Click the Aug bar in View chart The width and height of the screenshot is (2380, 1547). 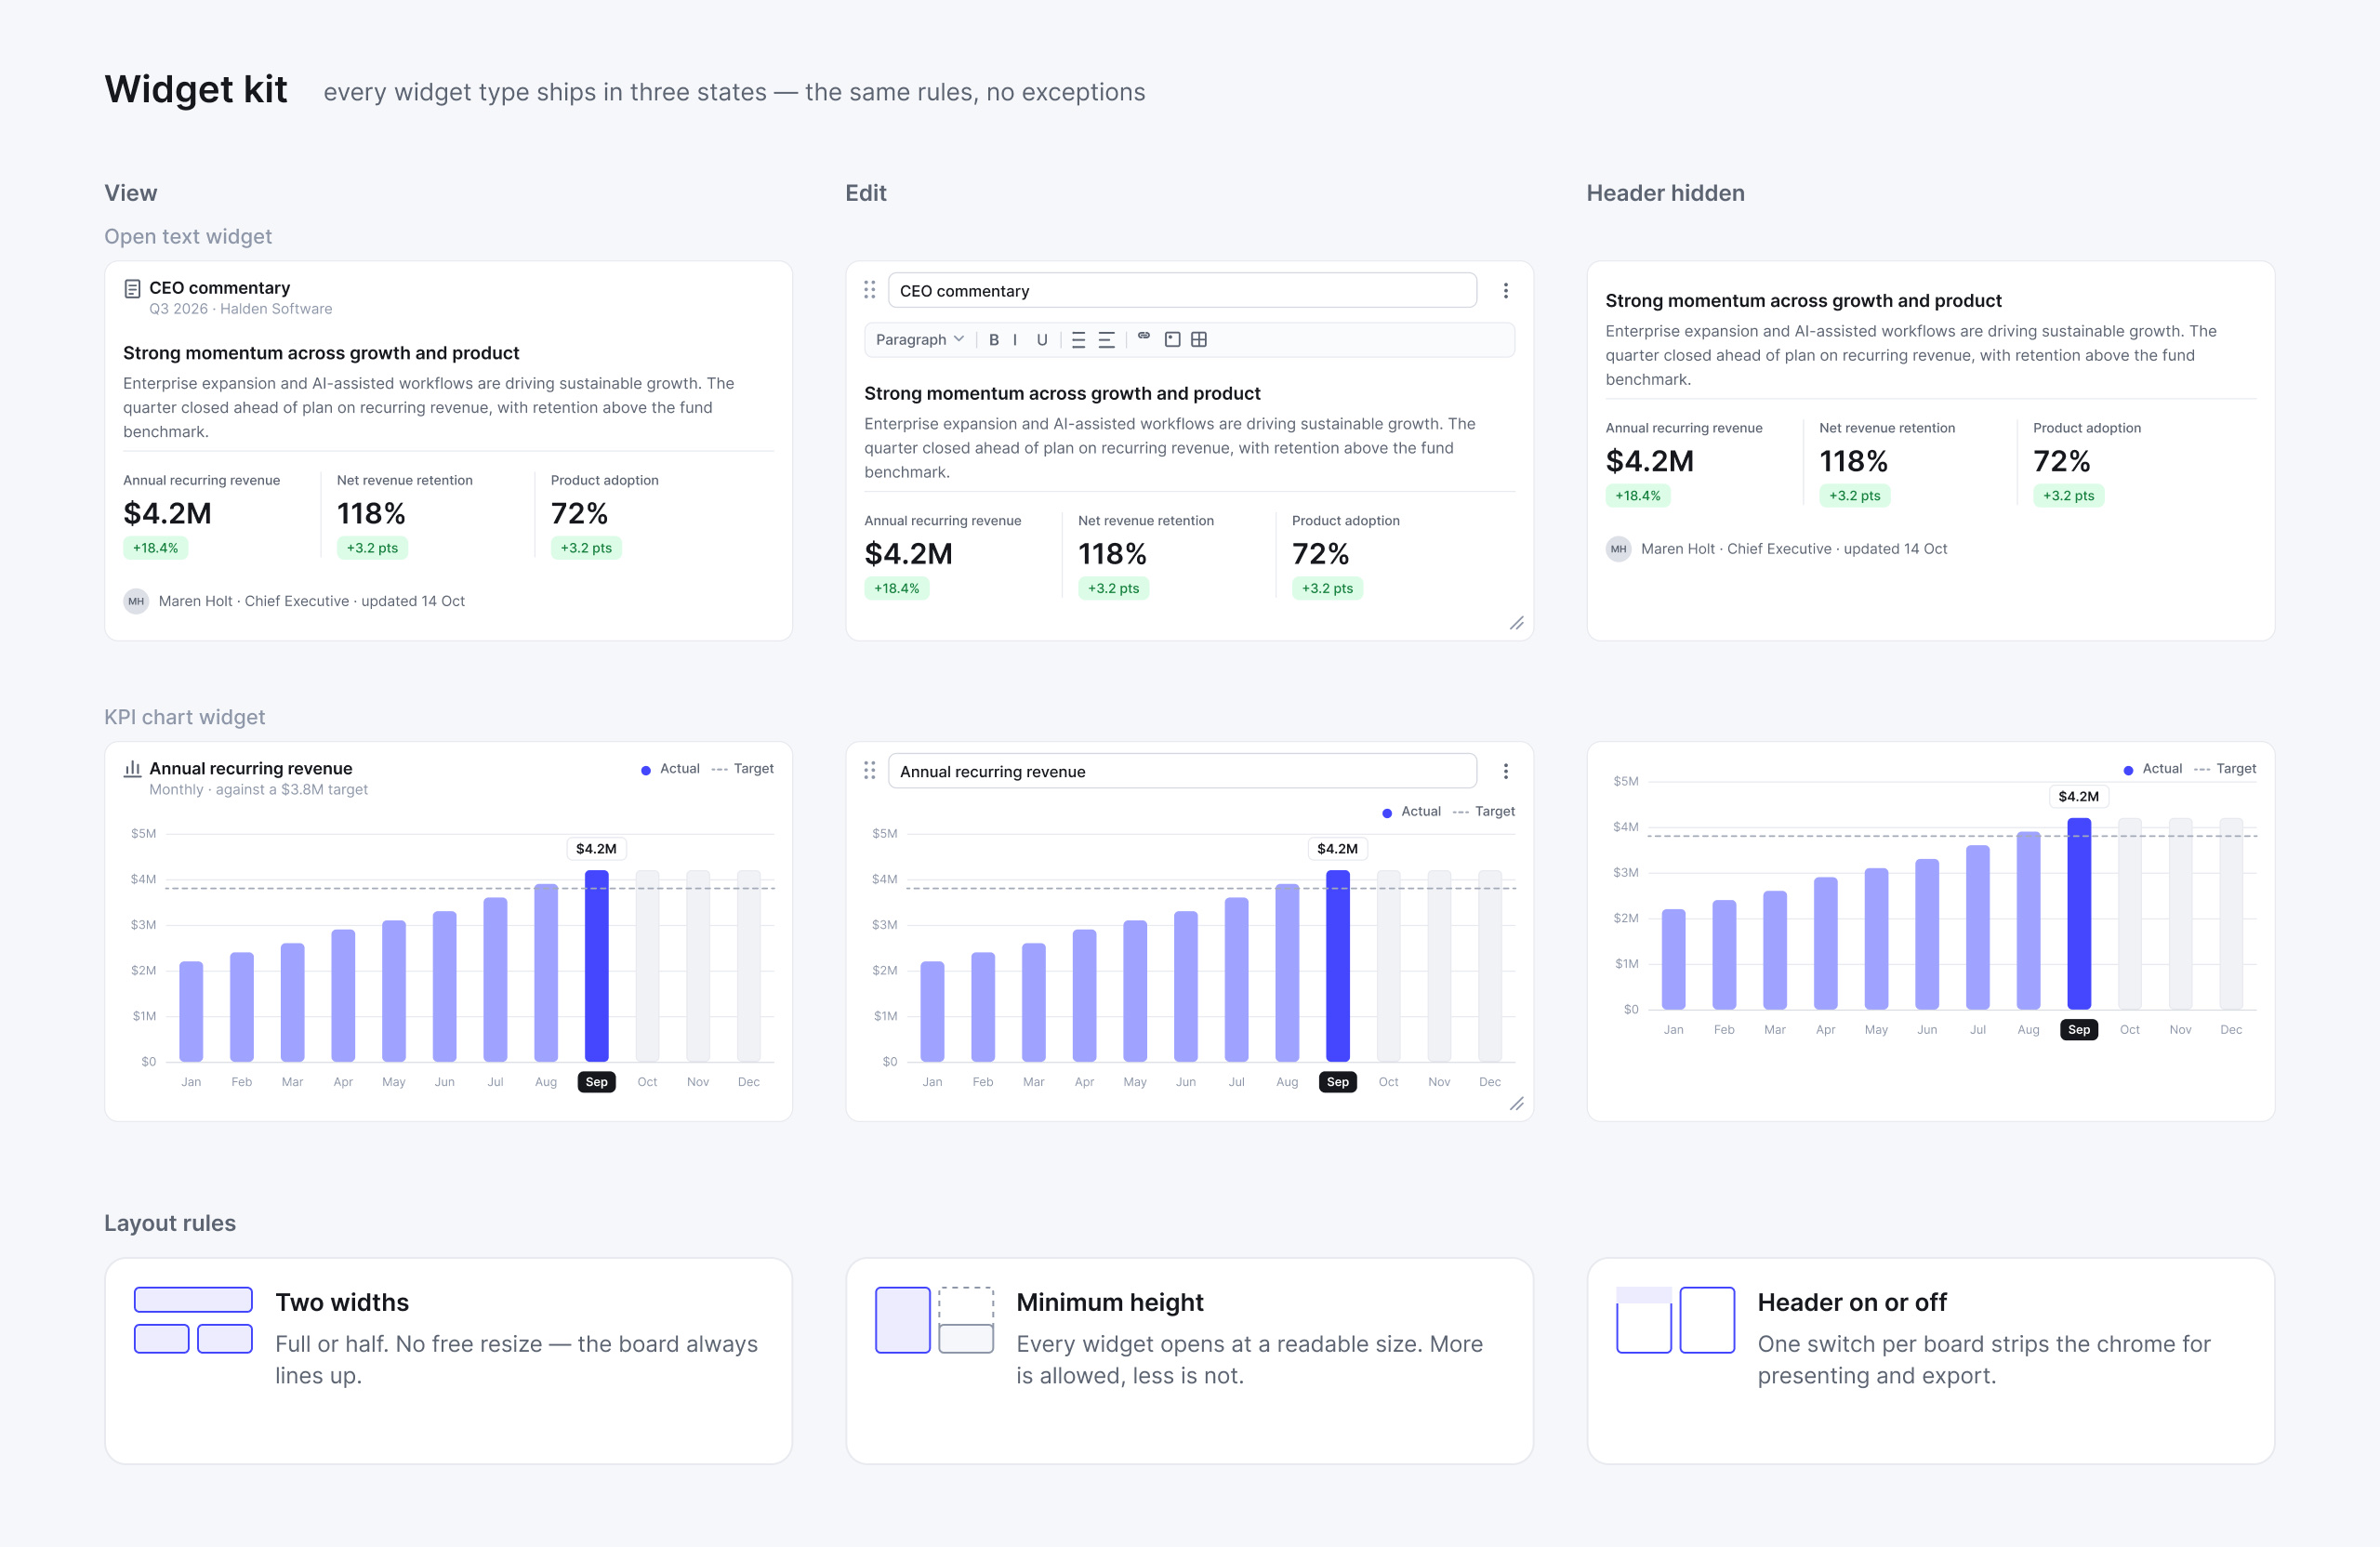pos(546,973)
